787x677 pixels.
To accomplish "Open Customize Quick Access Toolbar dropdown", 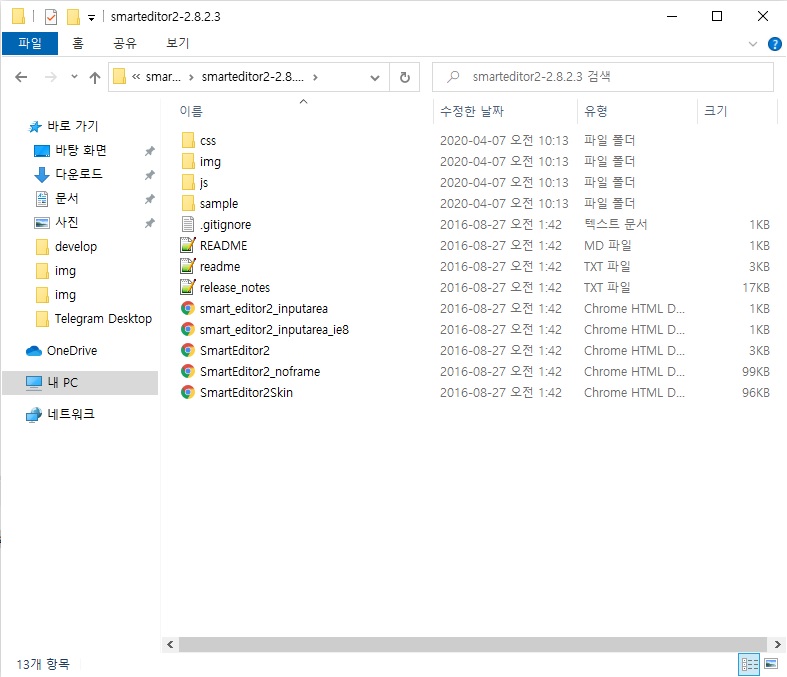I will 91,18.
